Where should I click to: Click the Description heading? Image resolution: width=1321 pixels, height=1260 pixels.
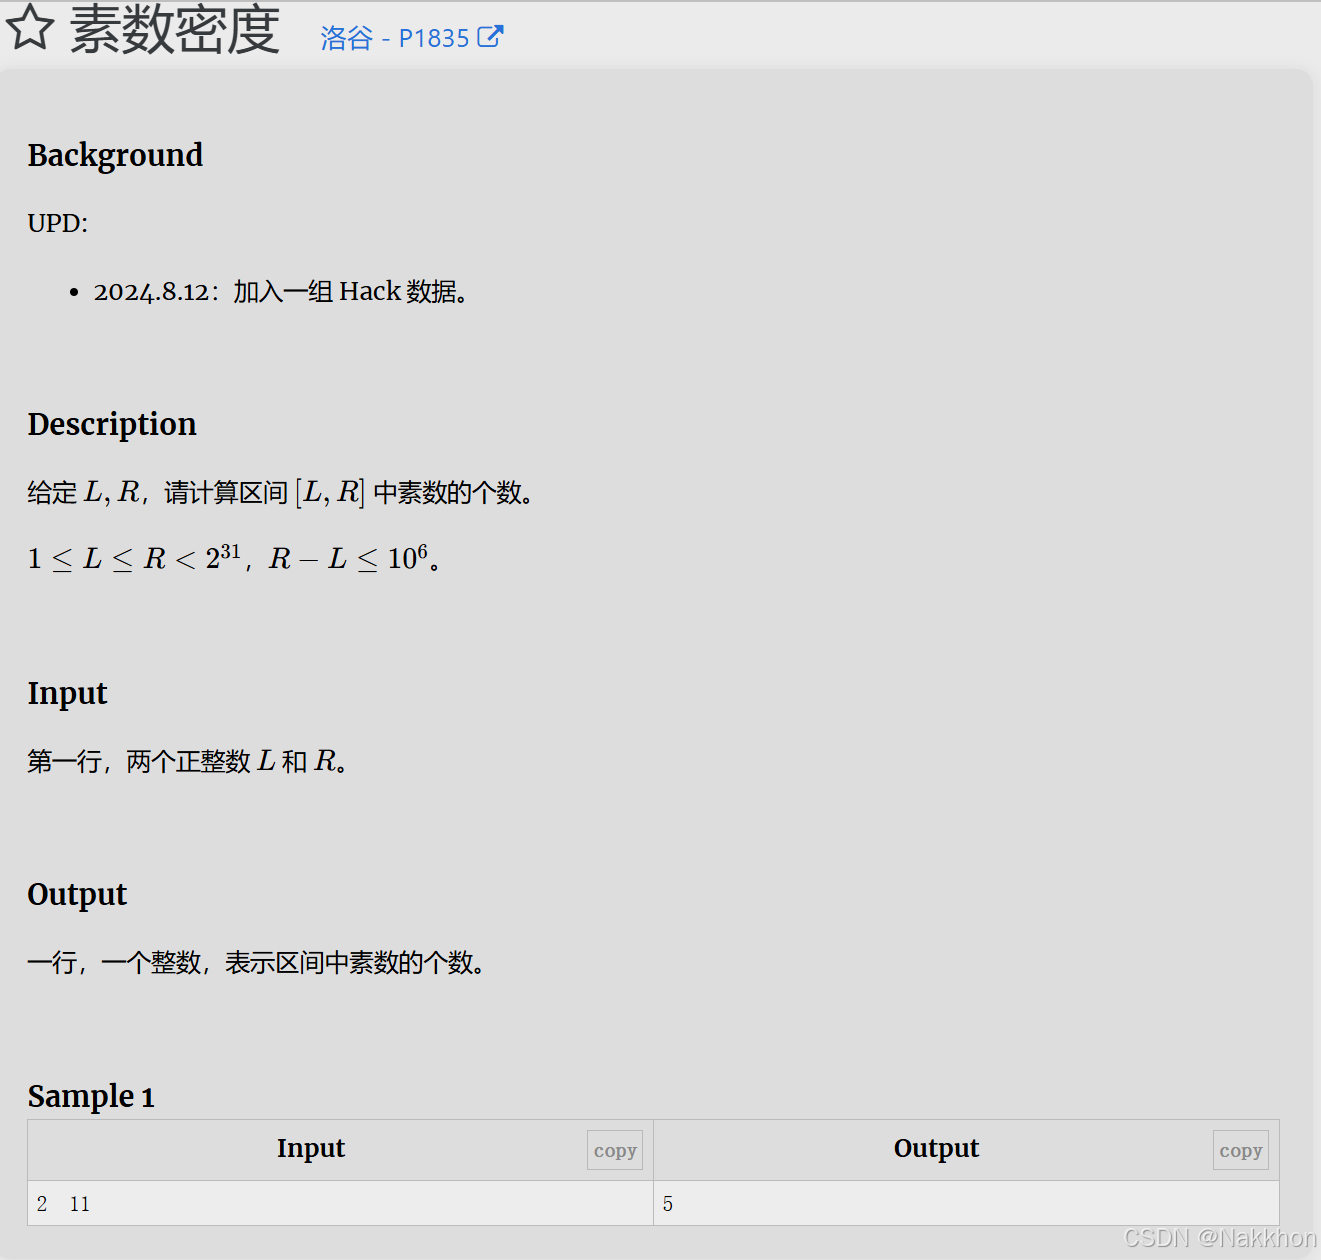point(112,424)
